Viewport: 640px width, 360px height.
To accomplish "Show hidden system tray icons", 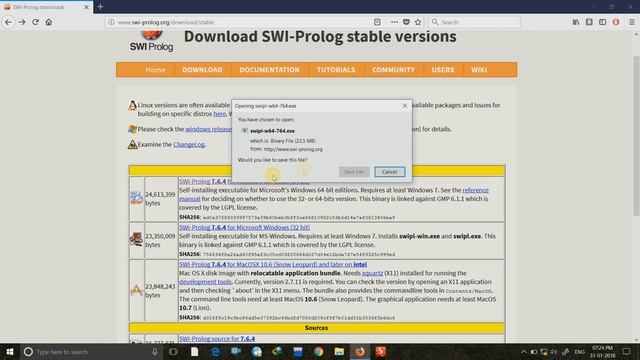I will pyautogui.click(x=524, y=351).
